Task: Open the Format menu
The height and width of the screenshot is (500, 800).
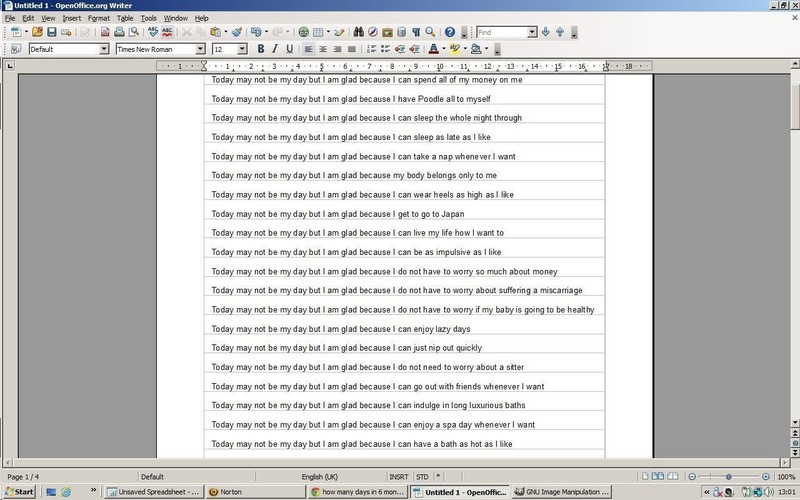Action: tap(98, 18)
